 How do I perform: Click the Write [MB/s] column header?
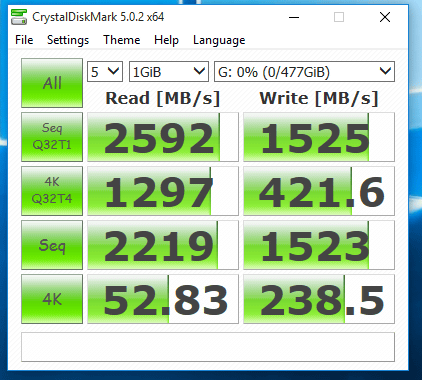pyautogui.click(x=319, y=98)
